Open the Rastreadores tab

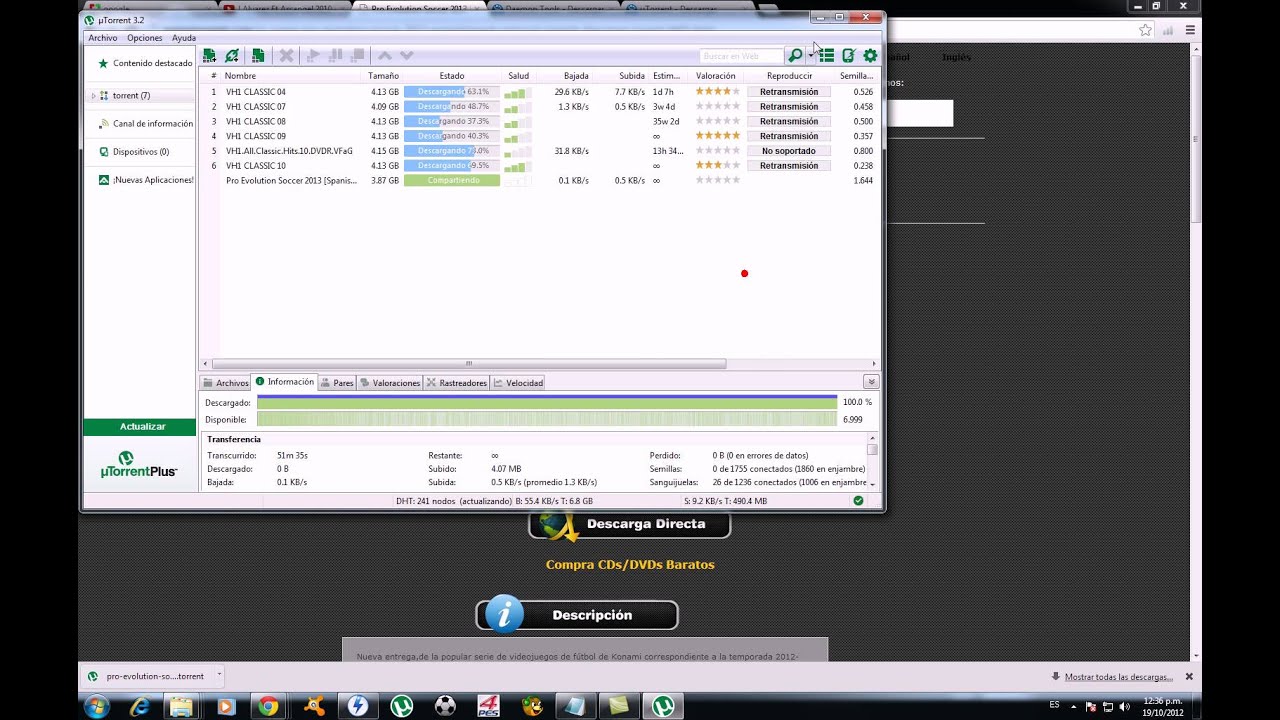point(457,383)
